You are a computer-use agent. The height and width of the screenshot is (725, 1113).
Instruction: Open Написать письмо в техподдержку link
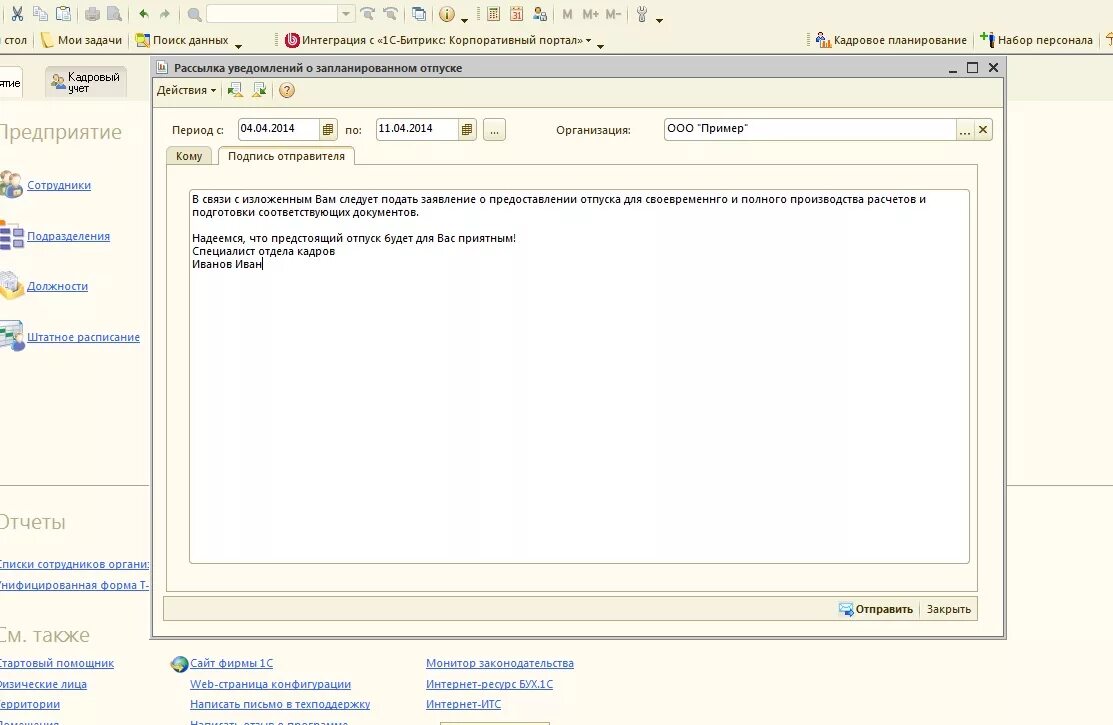280,704
